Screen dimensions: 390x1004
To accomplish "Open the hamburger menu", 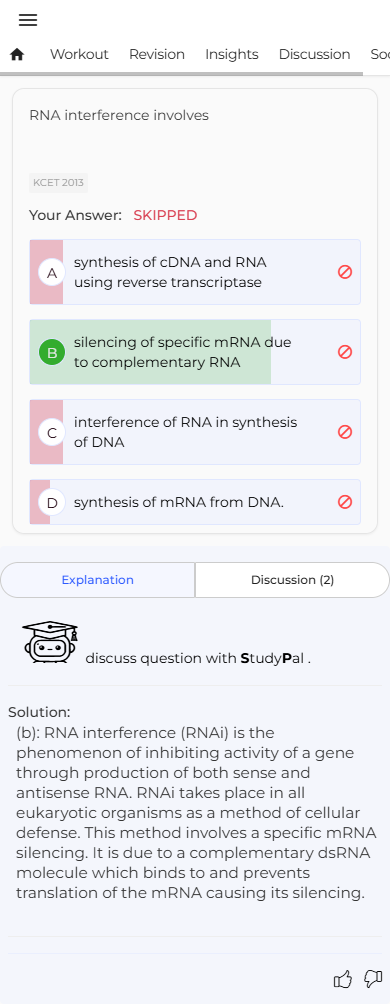I will (28, 20).
